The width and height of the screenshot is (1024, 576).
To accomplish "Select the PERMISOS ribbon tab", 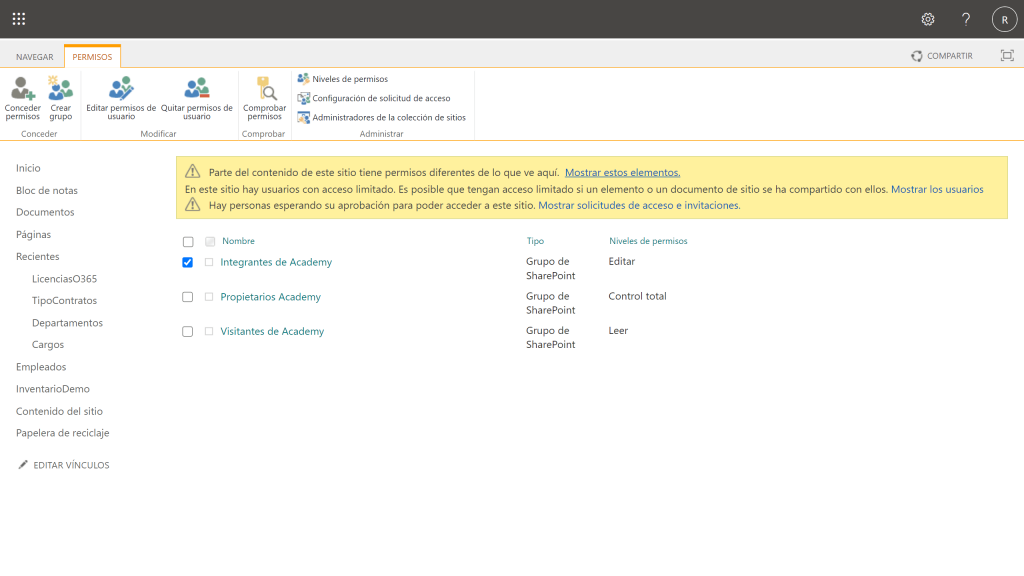I will 92,56.
